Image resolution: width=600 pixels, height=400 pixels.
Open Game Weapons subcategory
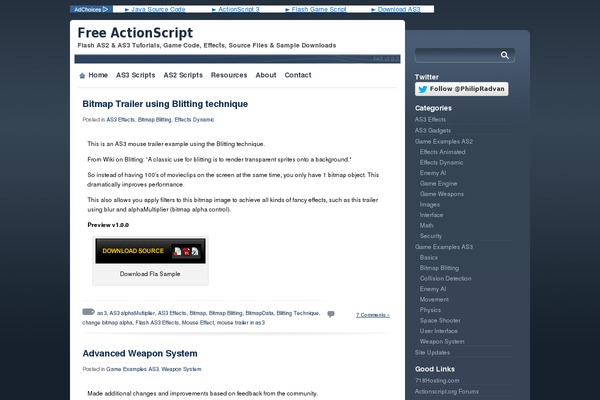[442, 194]
